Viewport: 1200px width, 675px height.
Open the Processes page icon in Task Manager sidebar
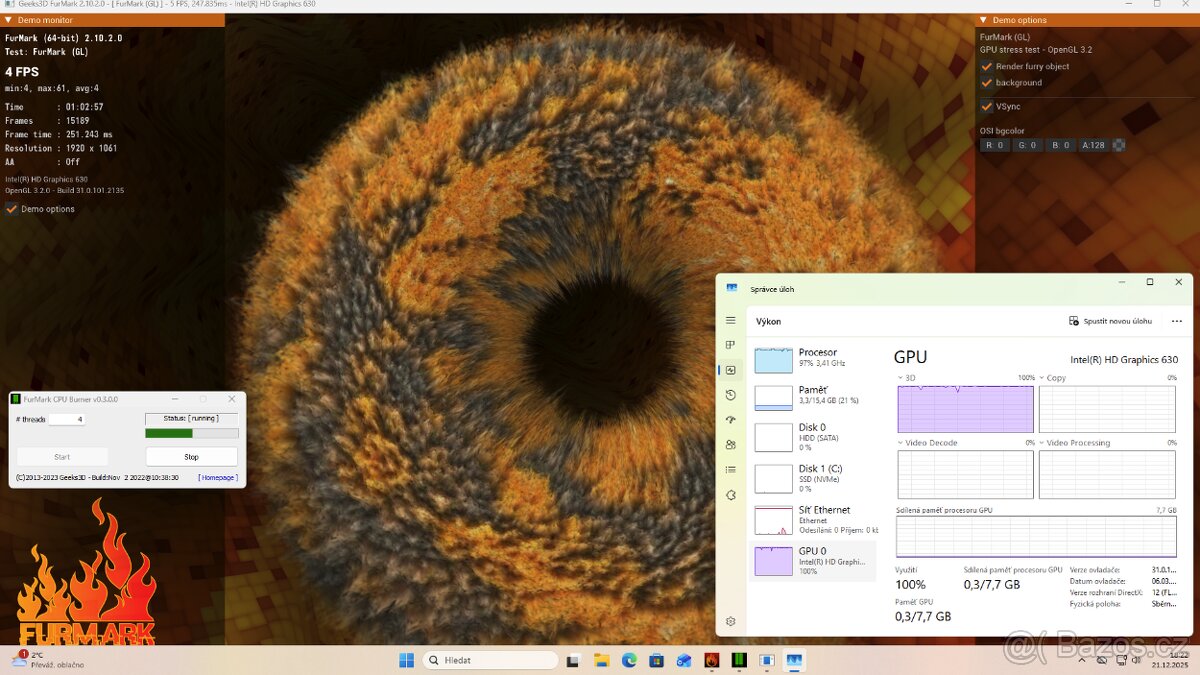click(731, 345)
